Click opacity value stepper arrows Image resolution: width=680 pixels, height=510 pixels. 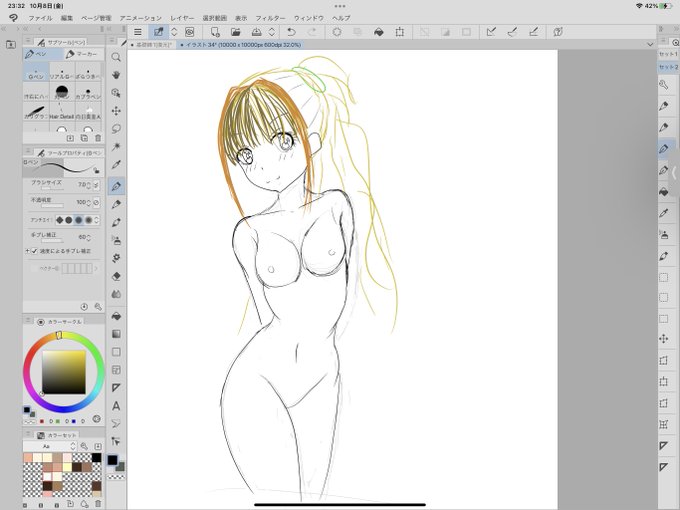(88, 203)
